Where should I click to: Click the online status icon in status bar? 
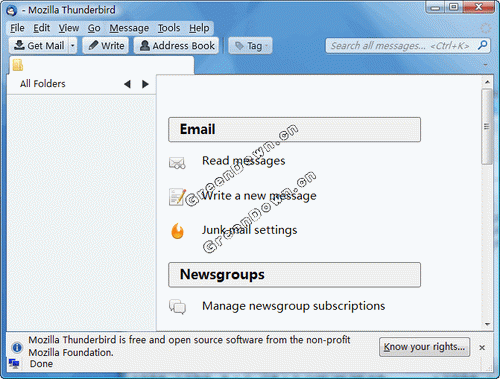14,363
